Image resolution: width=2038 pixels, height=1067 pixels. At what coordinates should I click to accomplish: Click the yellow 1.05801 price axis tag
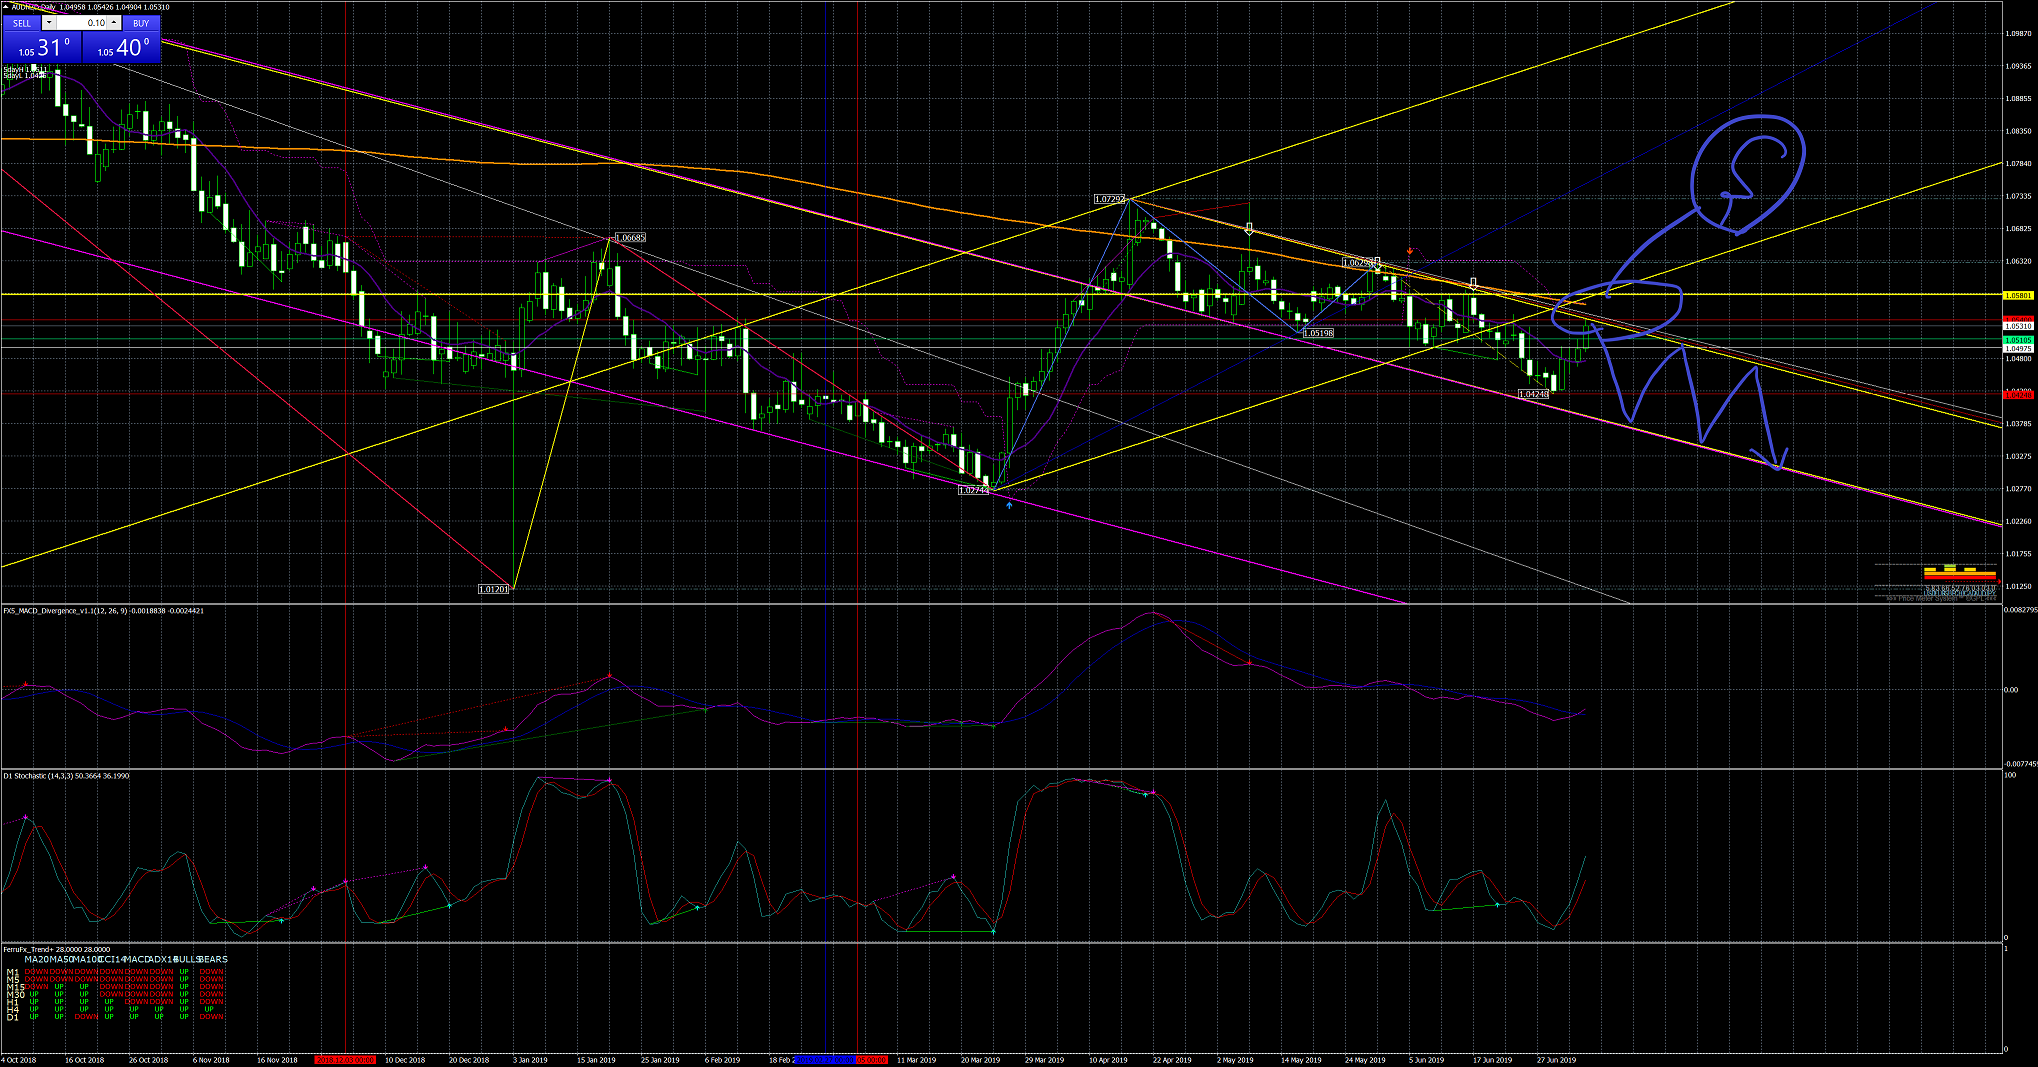tap(2018, 295)
